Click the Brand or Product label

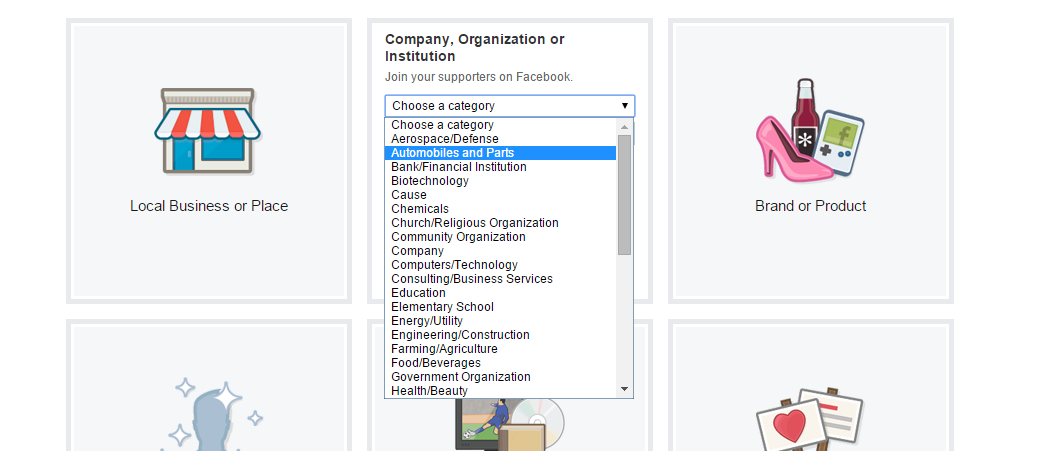click(x=810, y=206)
